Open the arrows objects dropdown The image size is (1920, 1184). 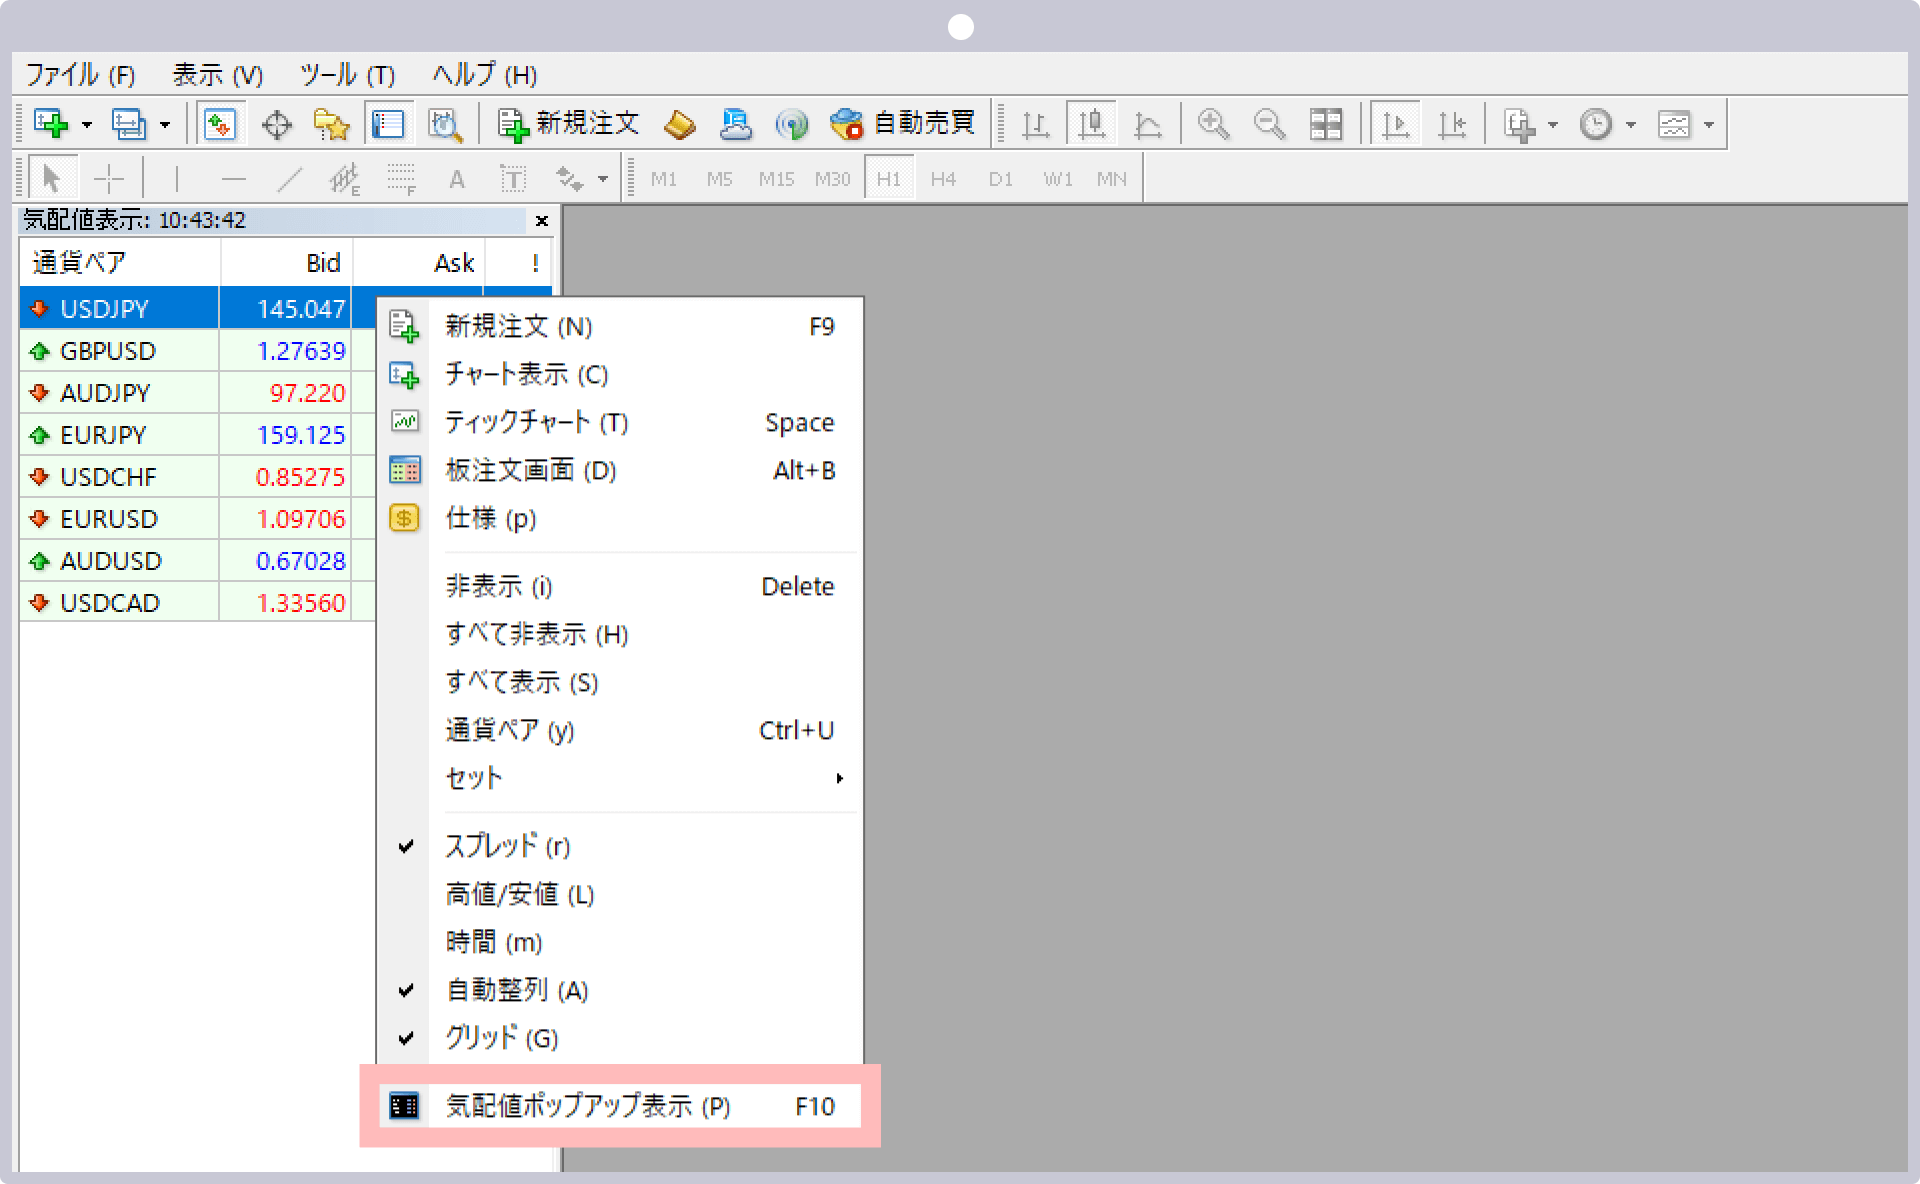602,180
